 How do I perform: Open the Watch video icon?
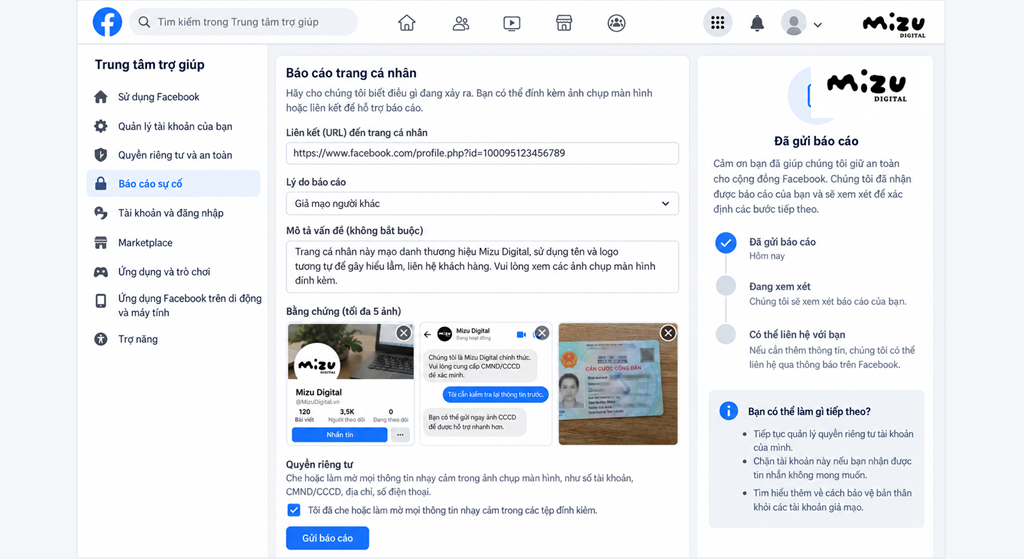tap(512, 24)
